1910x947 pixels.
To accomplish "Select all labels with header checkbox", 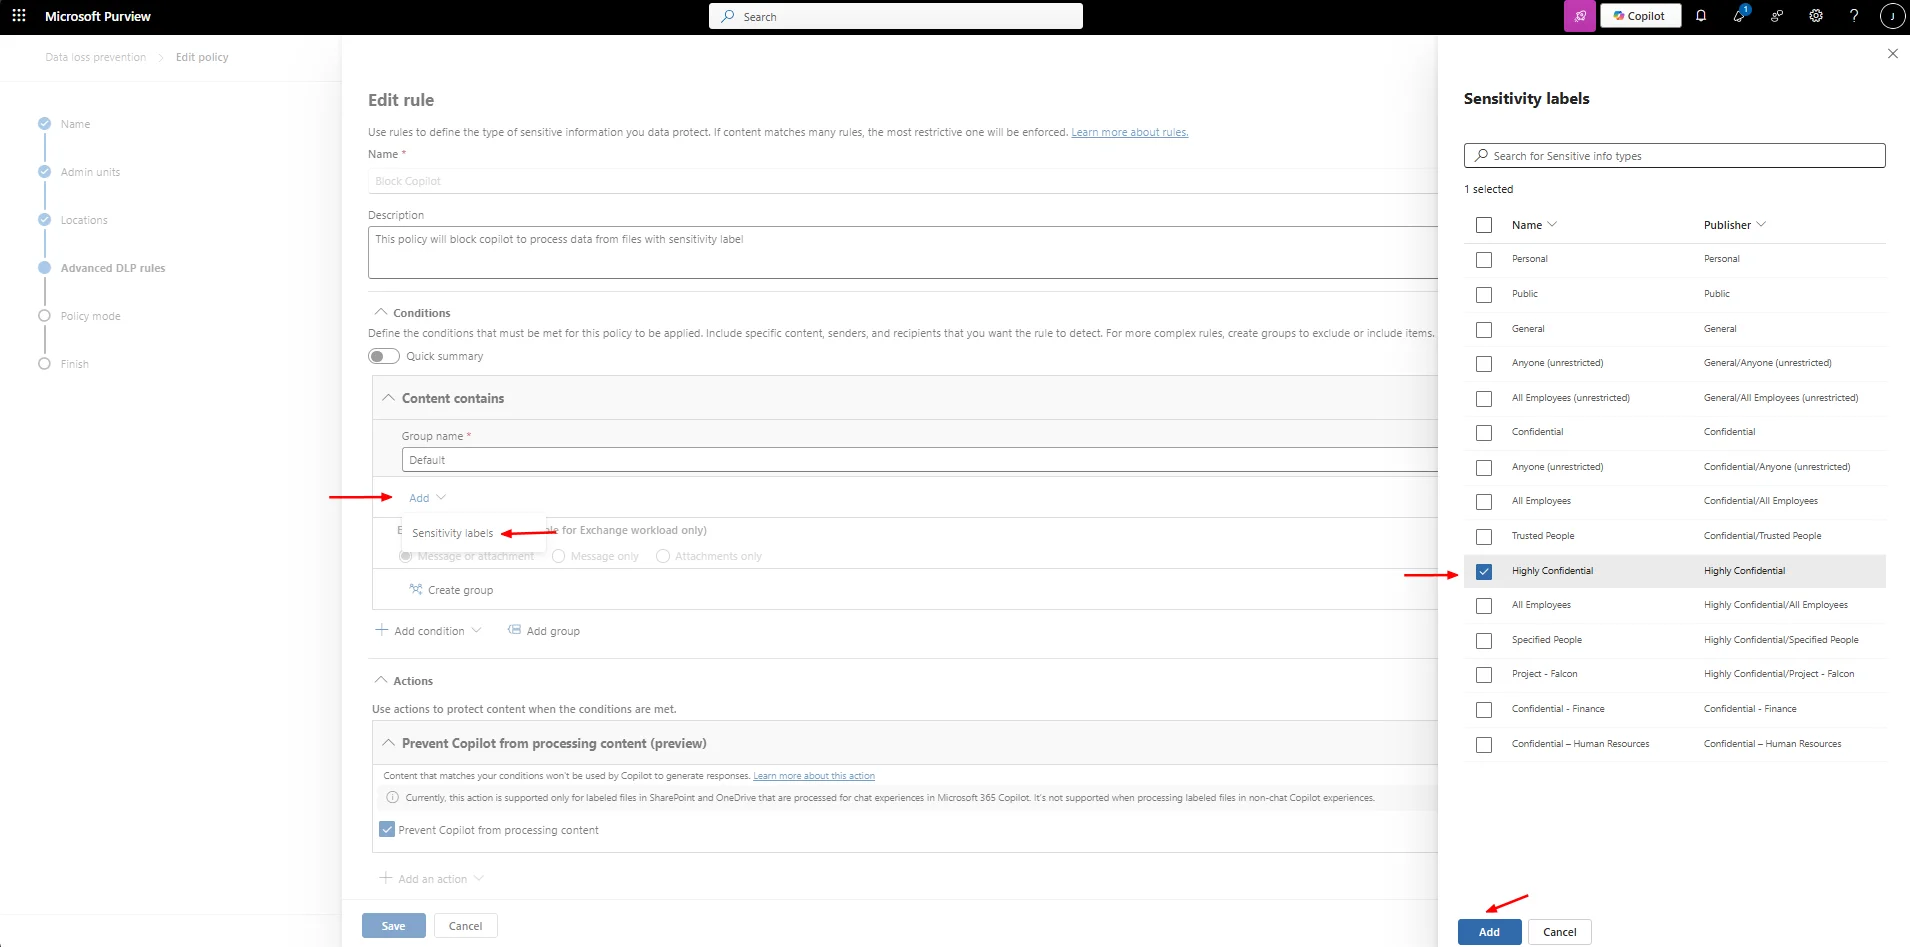I will pos(1484,225).
